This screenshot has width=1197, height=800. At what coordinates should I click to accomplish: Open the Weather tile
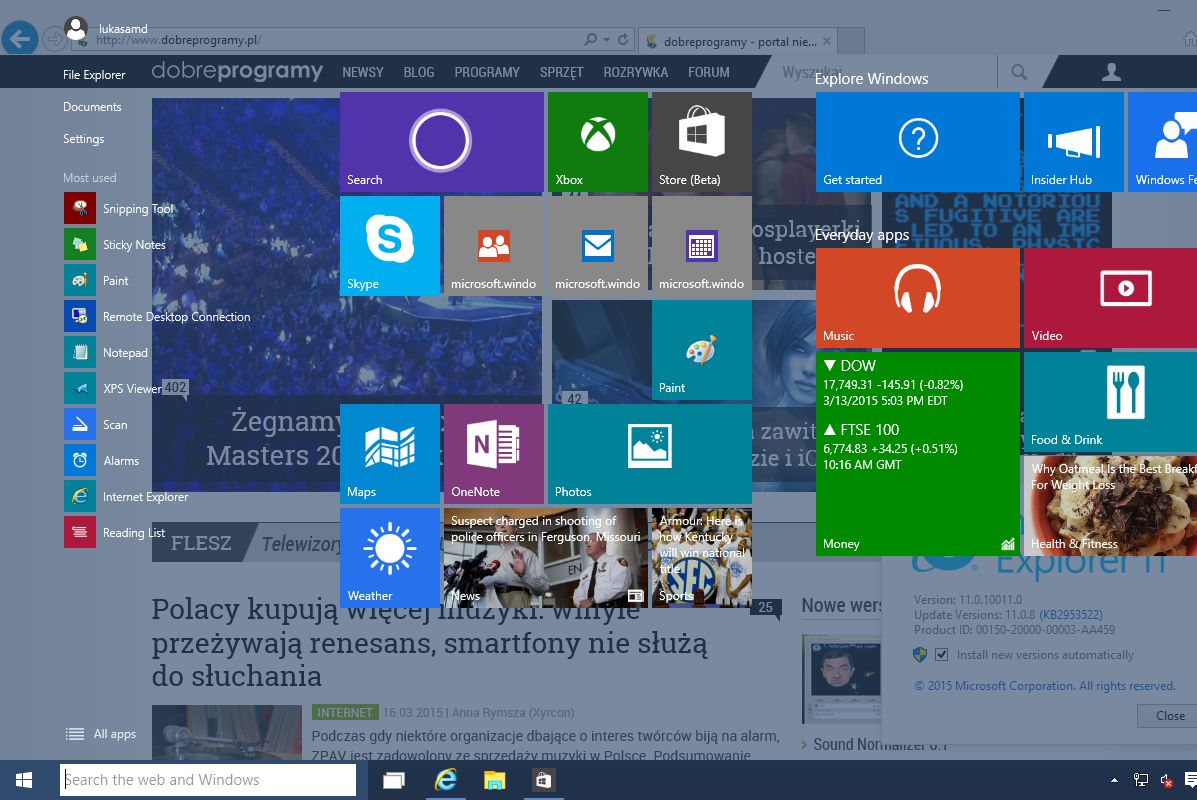[x=389, y=557]
